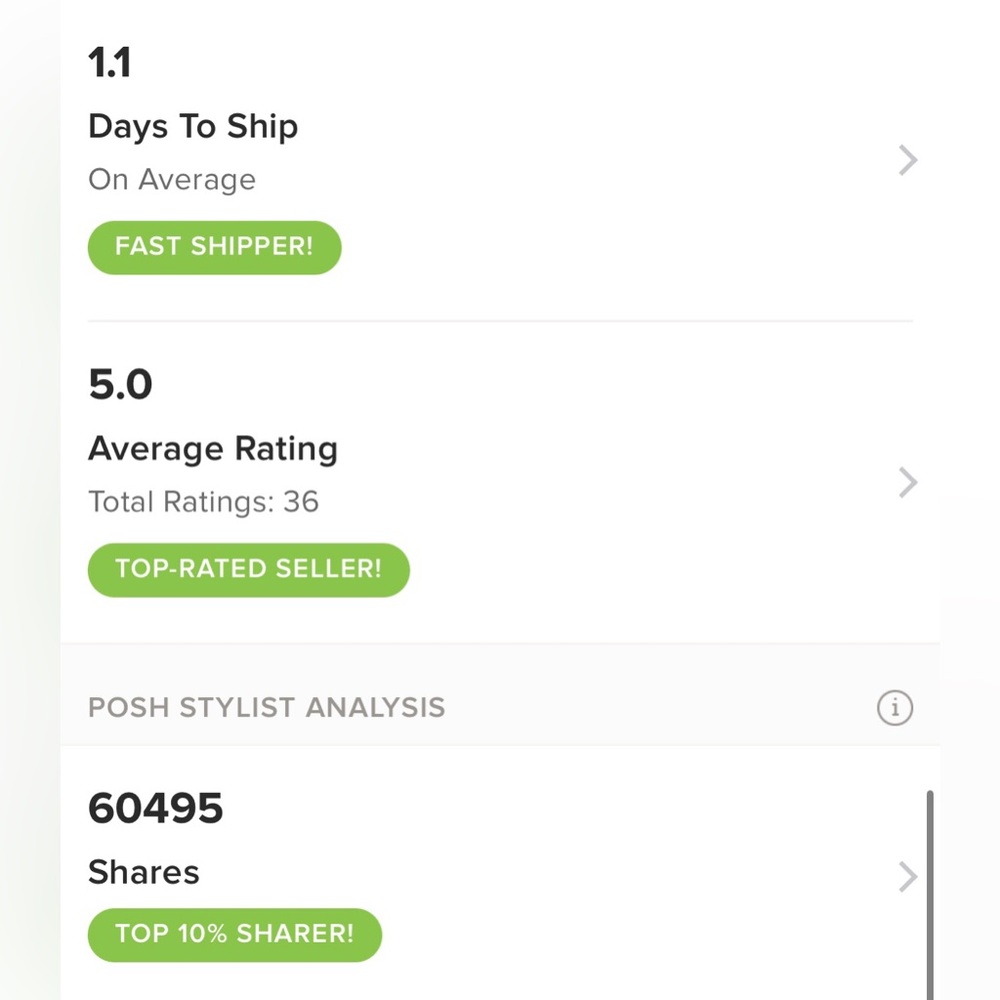Click the vertical scrollbar near Shares
Screen dimensions: 1000x1000
(930, 880)
